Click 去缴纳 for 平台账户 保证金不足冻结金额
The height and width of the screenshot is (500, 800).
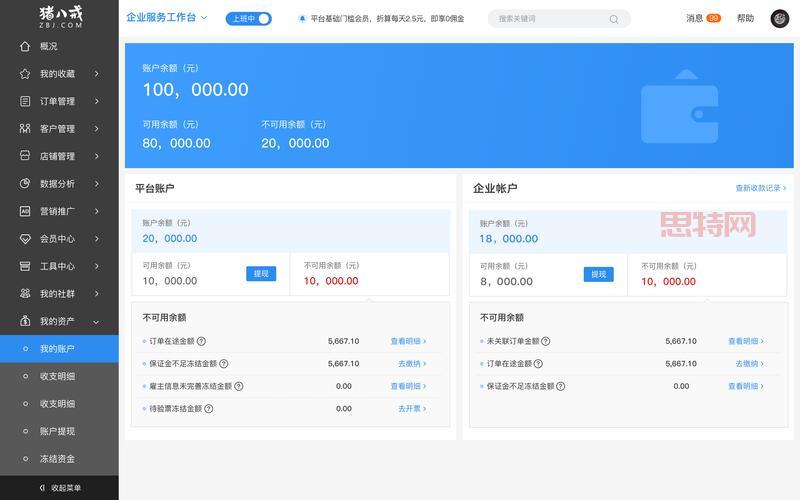tap(412, 364)
